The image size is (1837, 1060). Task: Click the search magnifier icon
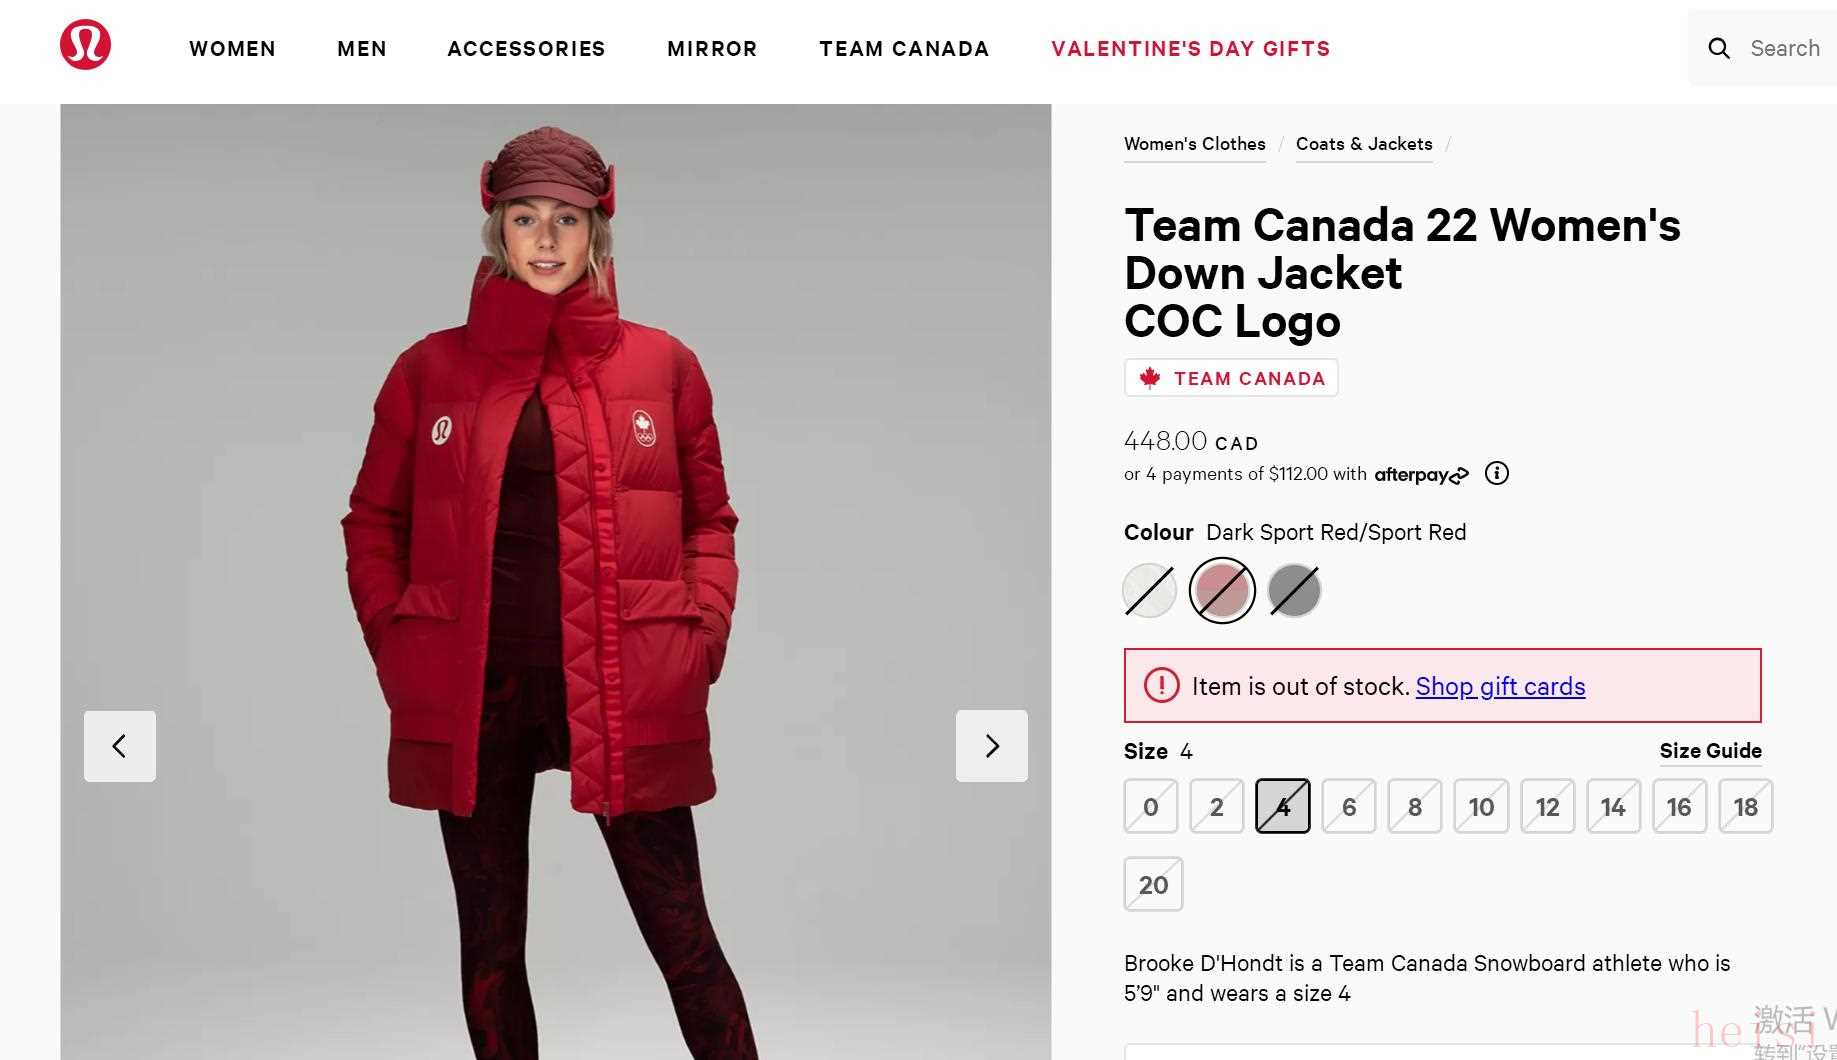pyautogui.click(x=1718, y=48)
